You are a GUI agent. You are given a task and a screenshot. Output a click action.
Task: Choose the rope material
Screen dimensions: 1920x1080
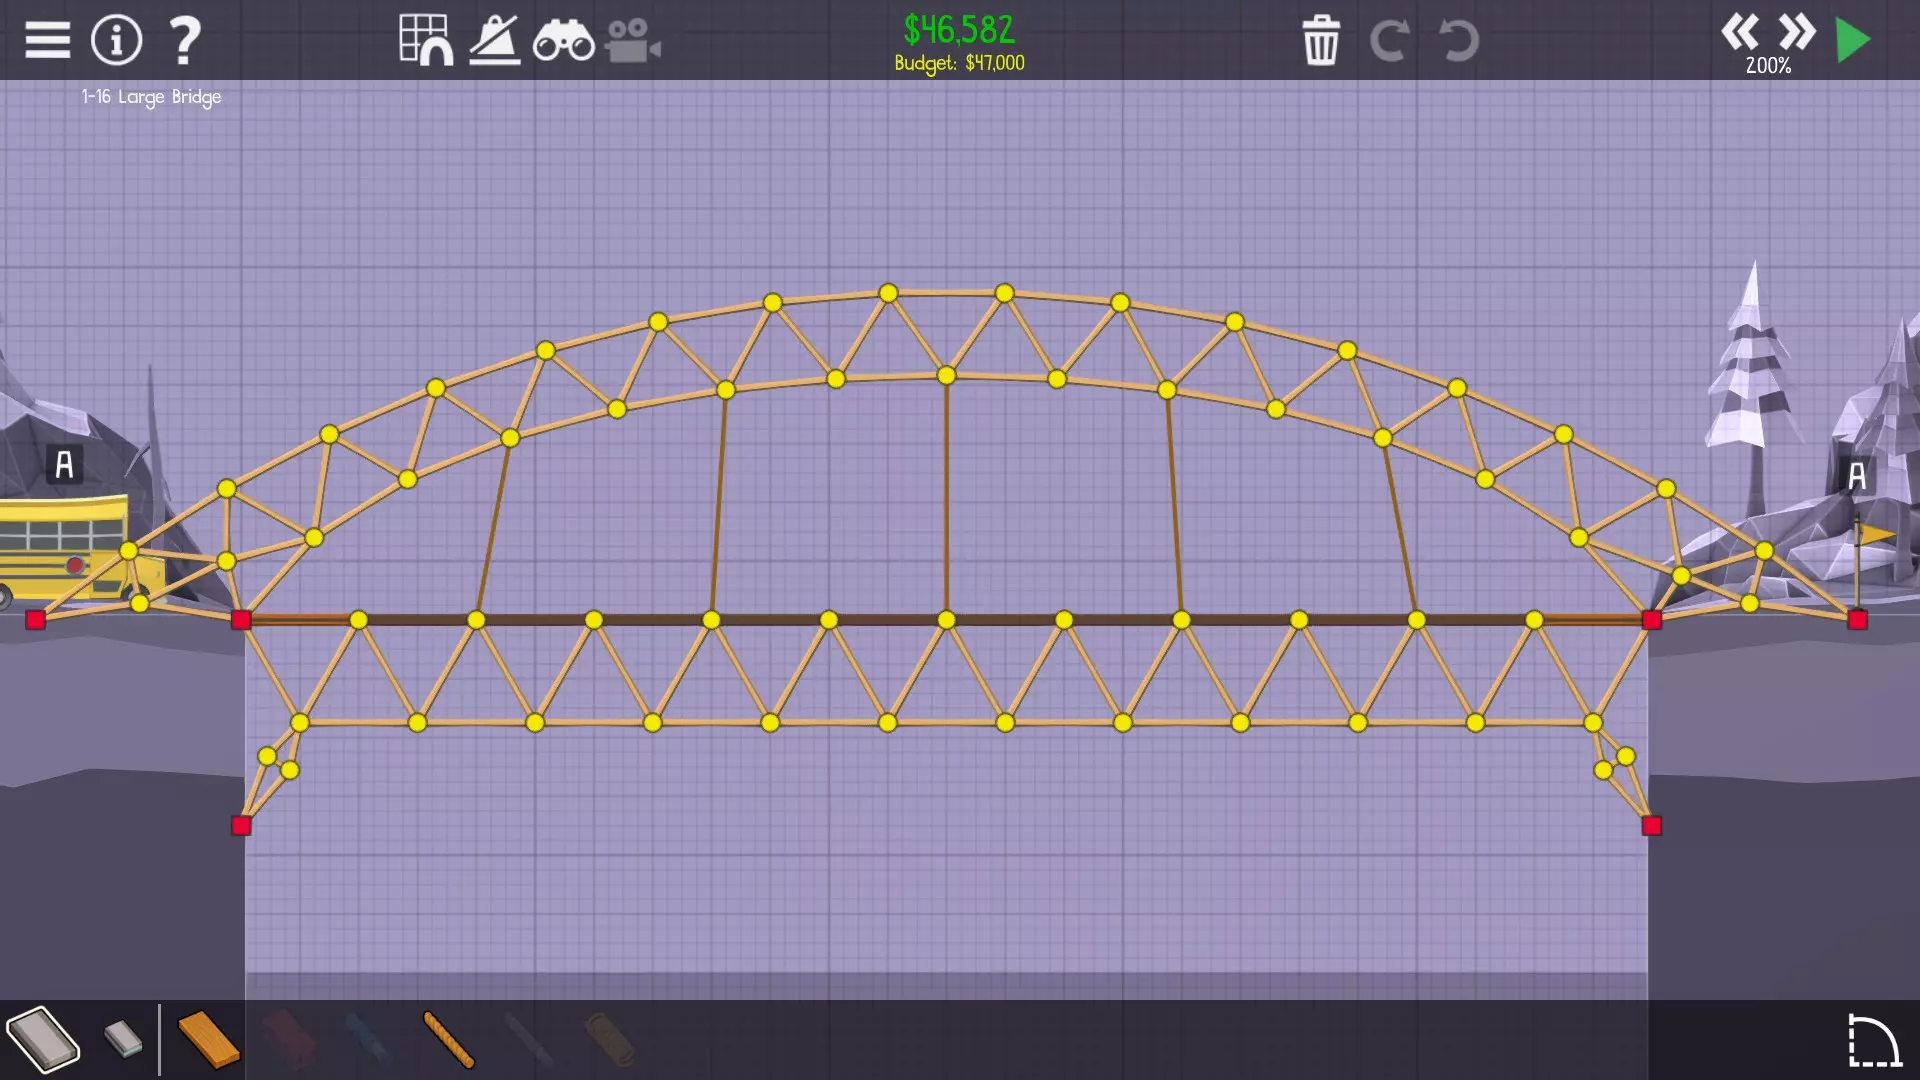[x=448, y=1039]
